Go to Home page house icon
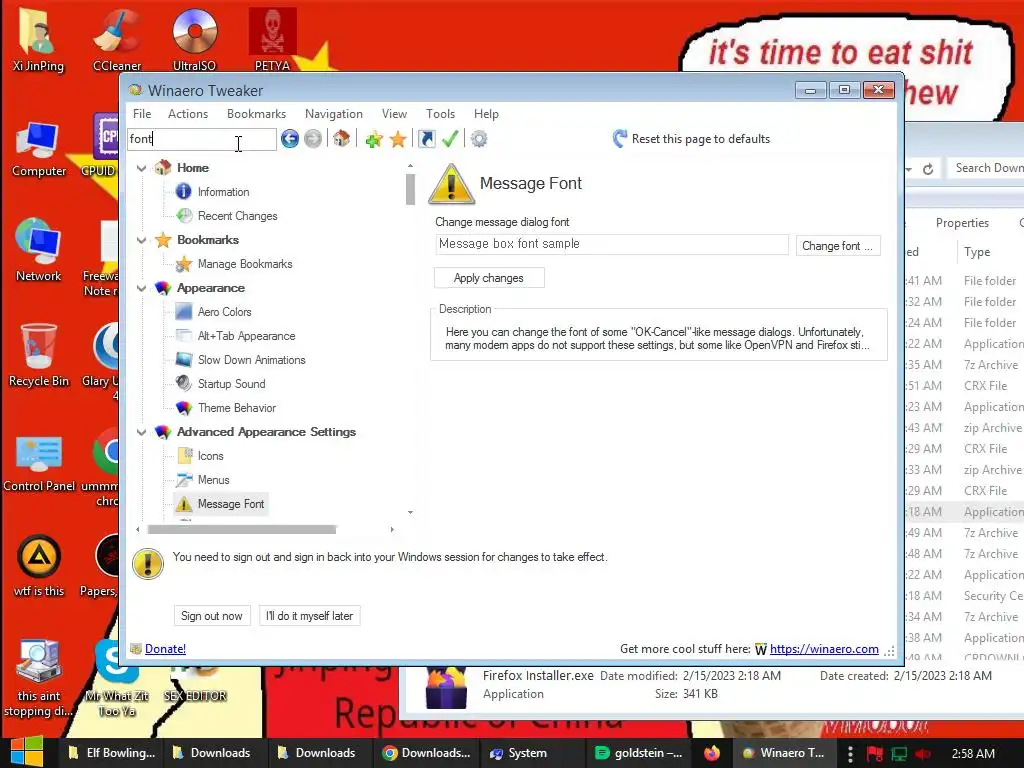 341,138
